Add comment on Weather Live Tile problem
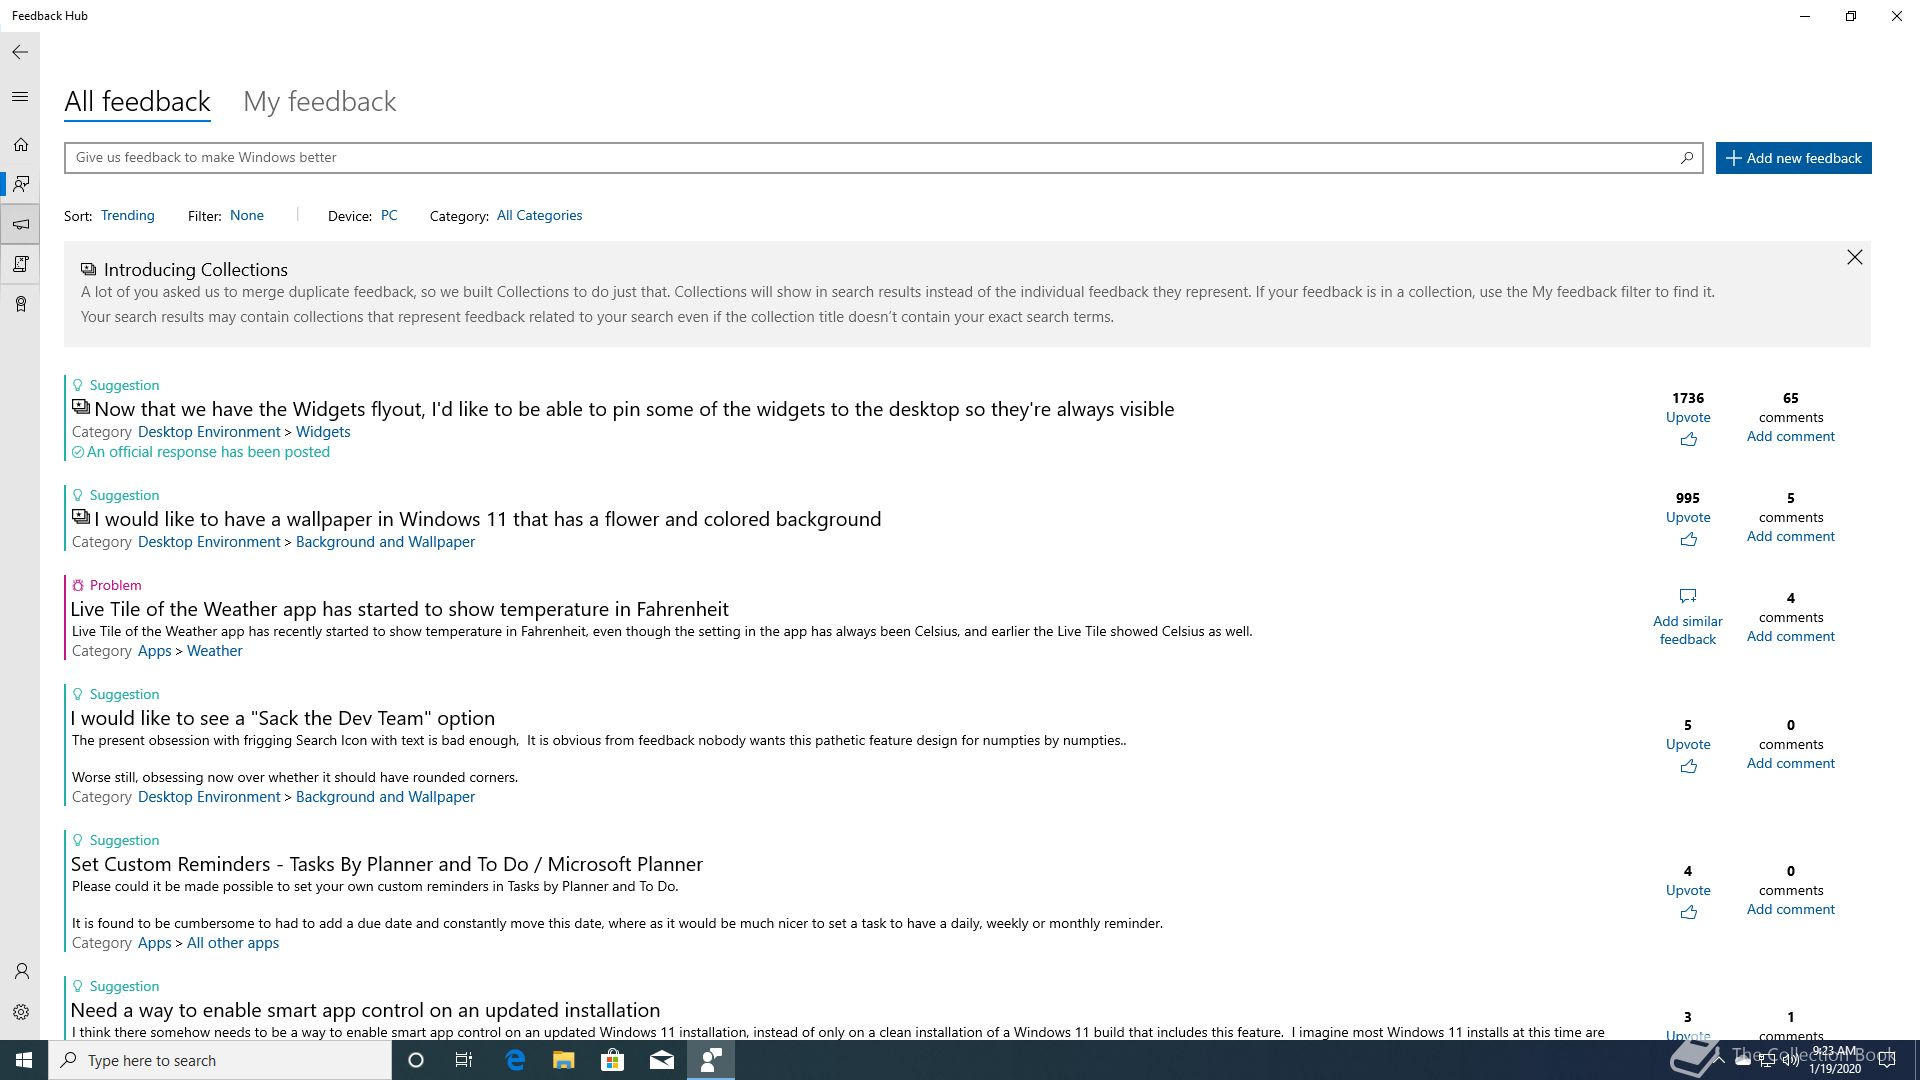The image size is (1920, 1080). pyautogui.click(x=1790, y=636)
